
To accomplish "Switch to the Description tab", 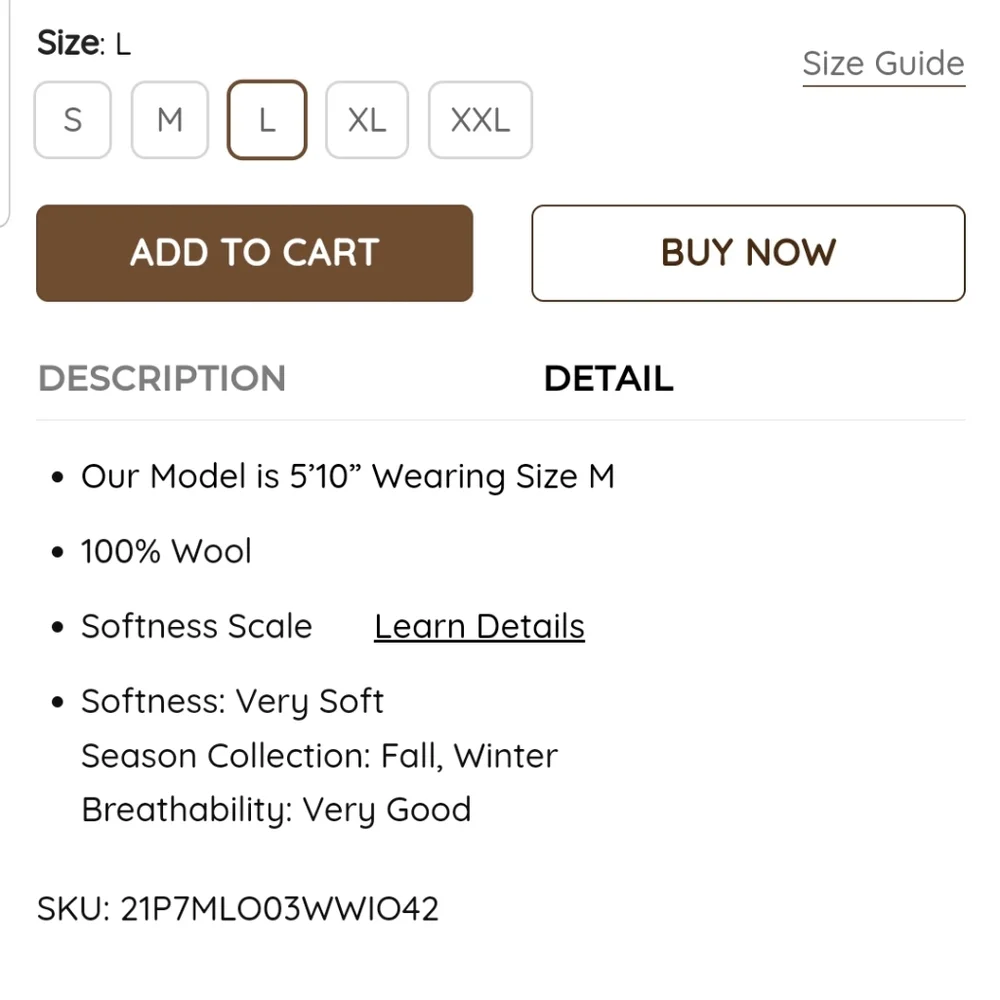I will click(x=162, y=379).
